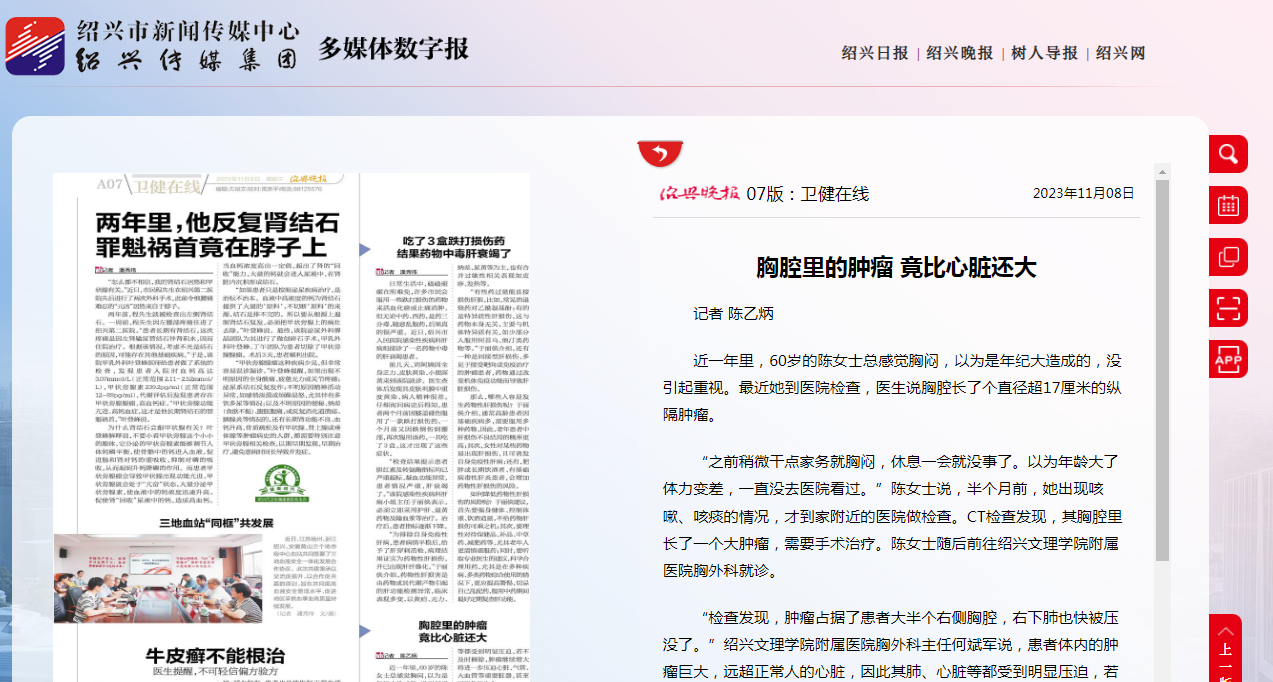The image size is (1273, 682).
Task: Click the 绍兴晚报 red masthead logo
Action: 699,193
